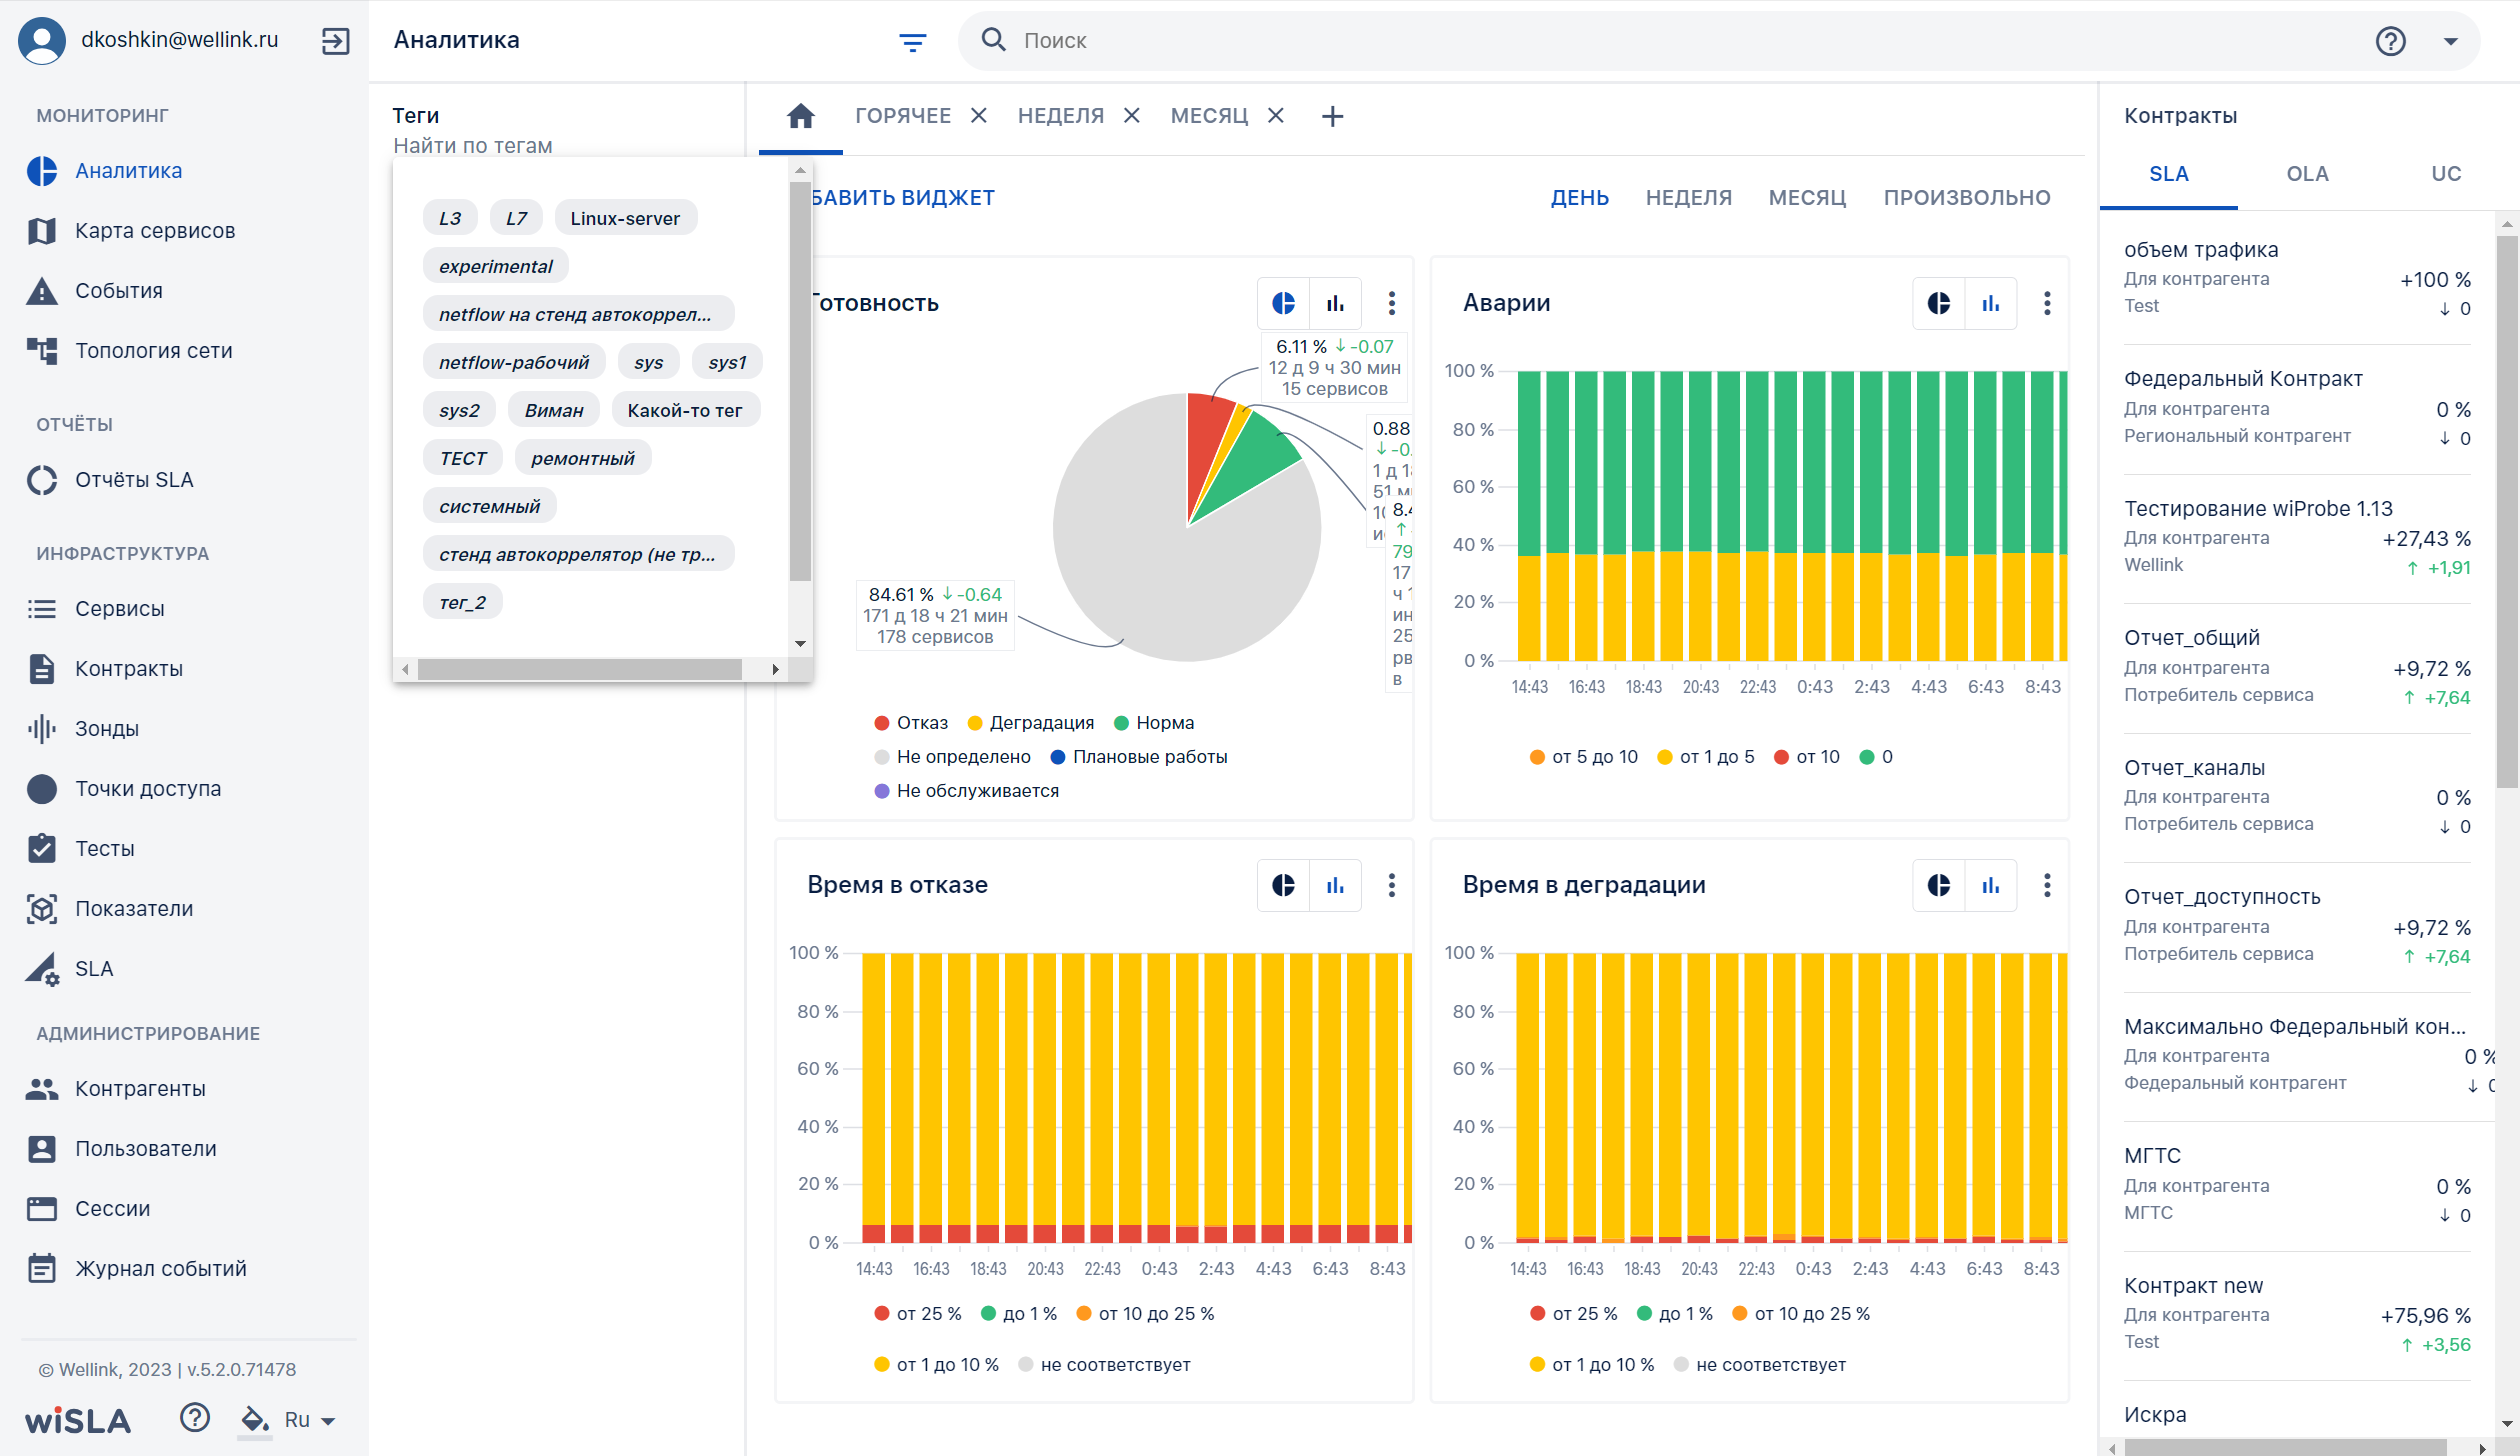2520x1456 pixels.
Task: Switch to the OLA contracts tab
Action: [2307, 174]
